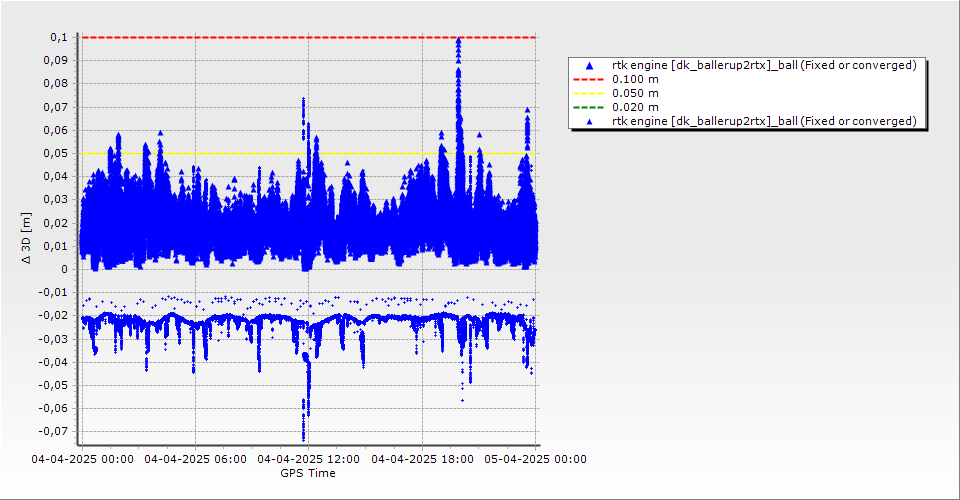Click the 0,02 y-axis label
This screenshot has height=500, width=960.
56,223
